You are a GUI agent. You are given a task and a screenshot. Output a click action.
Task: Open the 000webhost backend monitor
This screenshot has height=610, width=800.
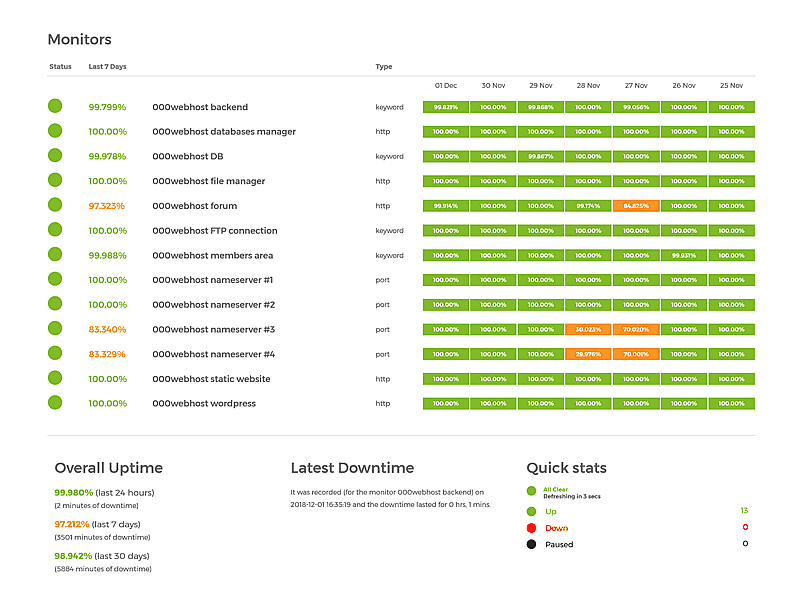(x=200, y=107)
